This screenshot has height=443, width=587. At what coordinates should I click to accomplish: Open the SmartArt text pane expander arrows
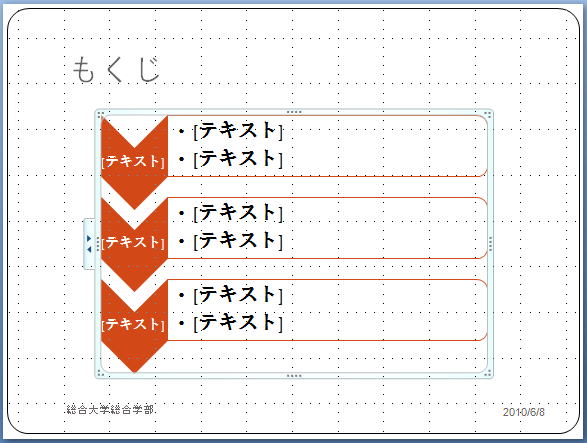point(89,244)
